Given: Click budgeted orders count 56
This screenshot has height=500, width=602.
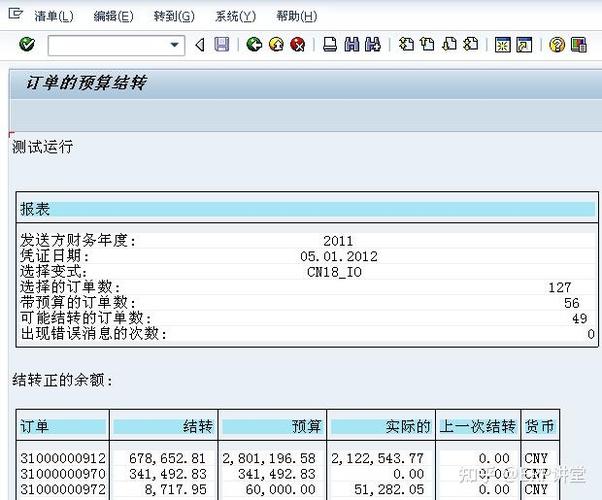Looking at the screenshot, I should tap(572, 303).
